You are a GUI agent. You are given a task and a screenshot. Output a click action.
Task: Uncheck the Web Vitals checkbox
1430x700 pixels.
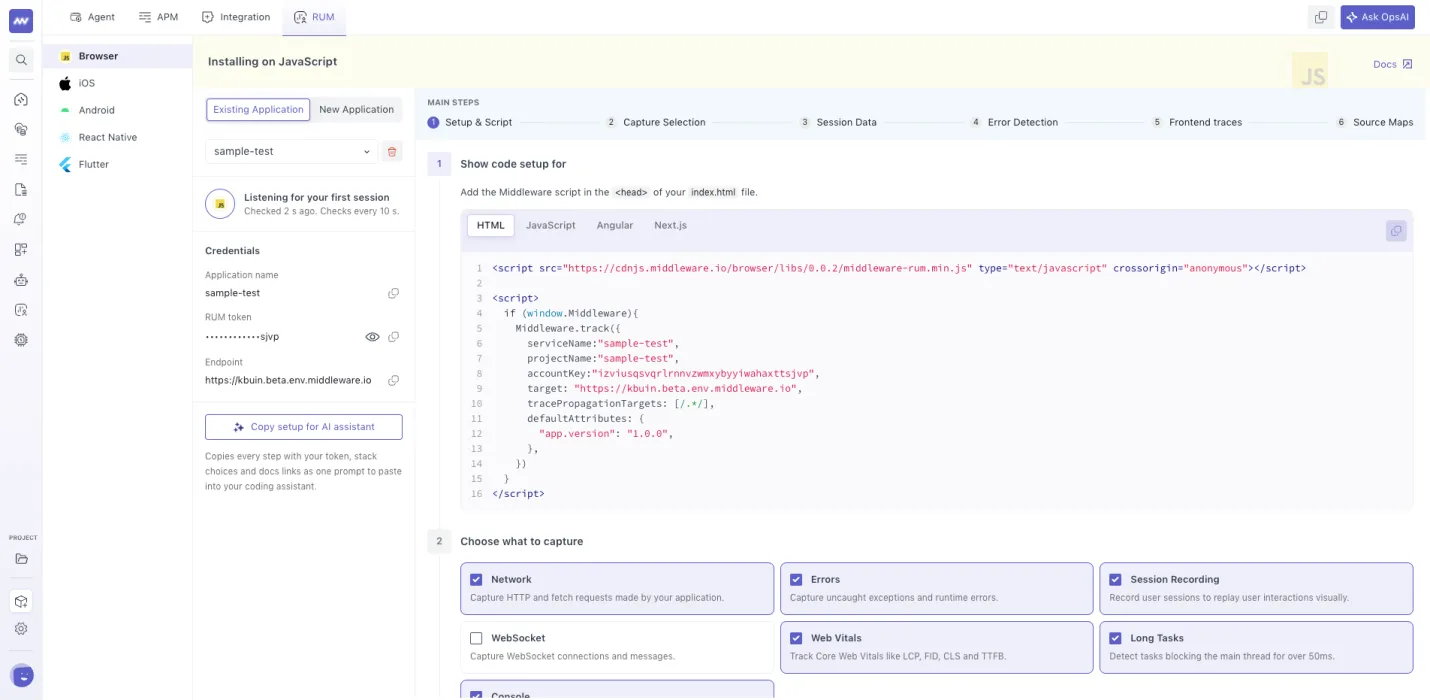pos(796,638)
